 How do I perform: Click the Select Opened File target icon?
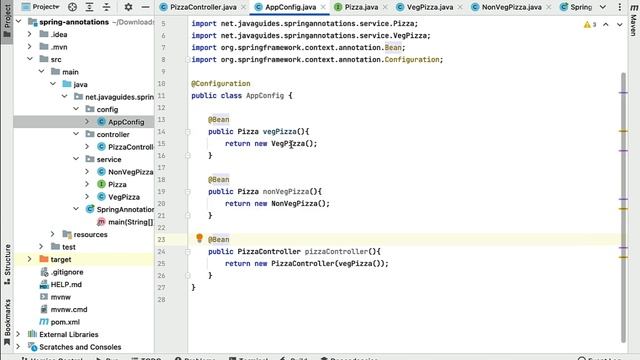coord(72,7)
